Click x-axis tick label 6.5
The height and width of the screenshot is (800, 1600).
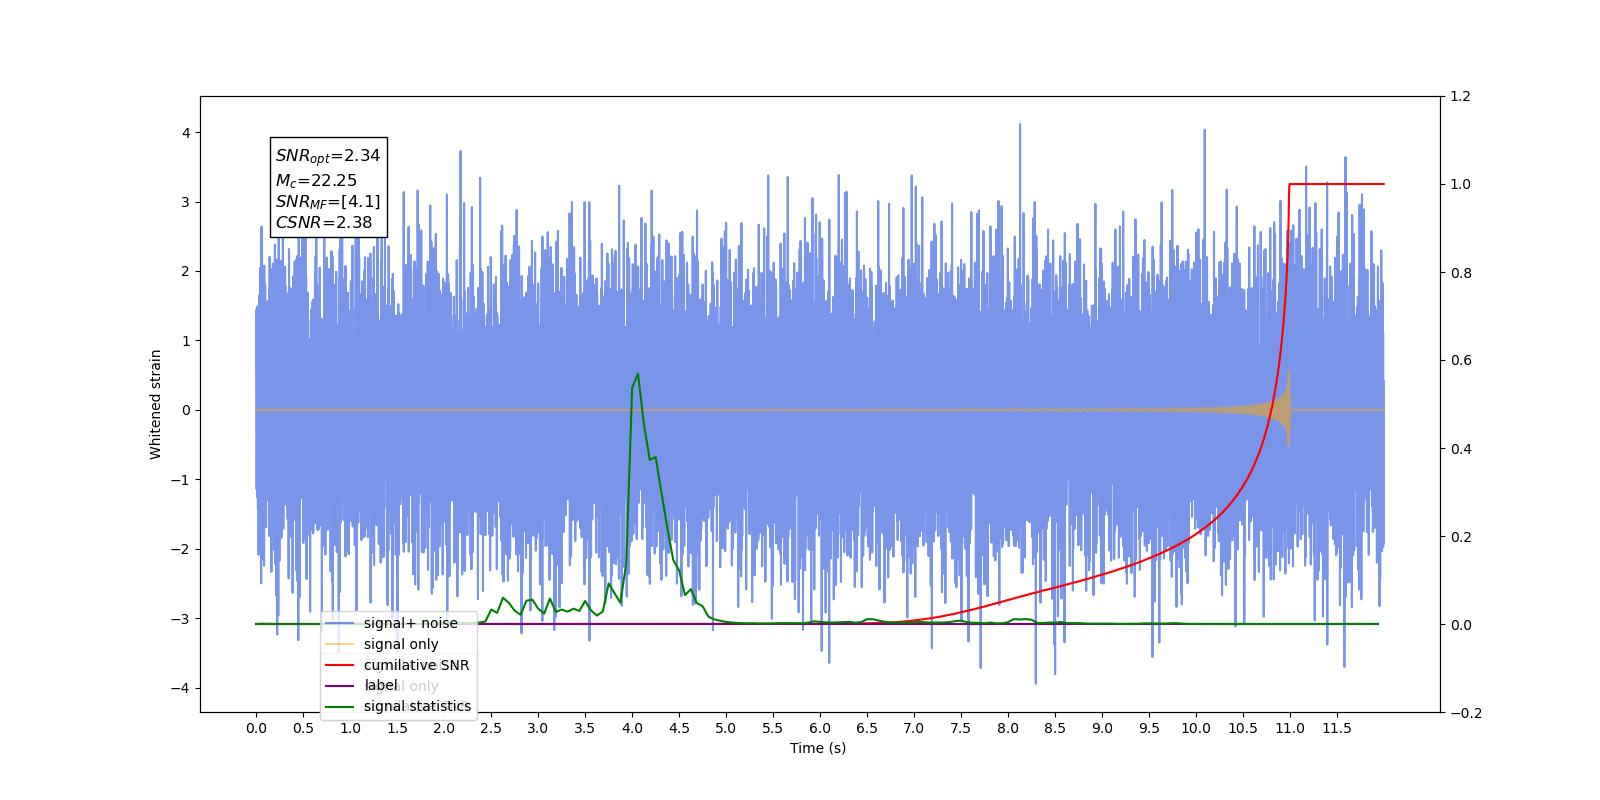pos(867,728)
